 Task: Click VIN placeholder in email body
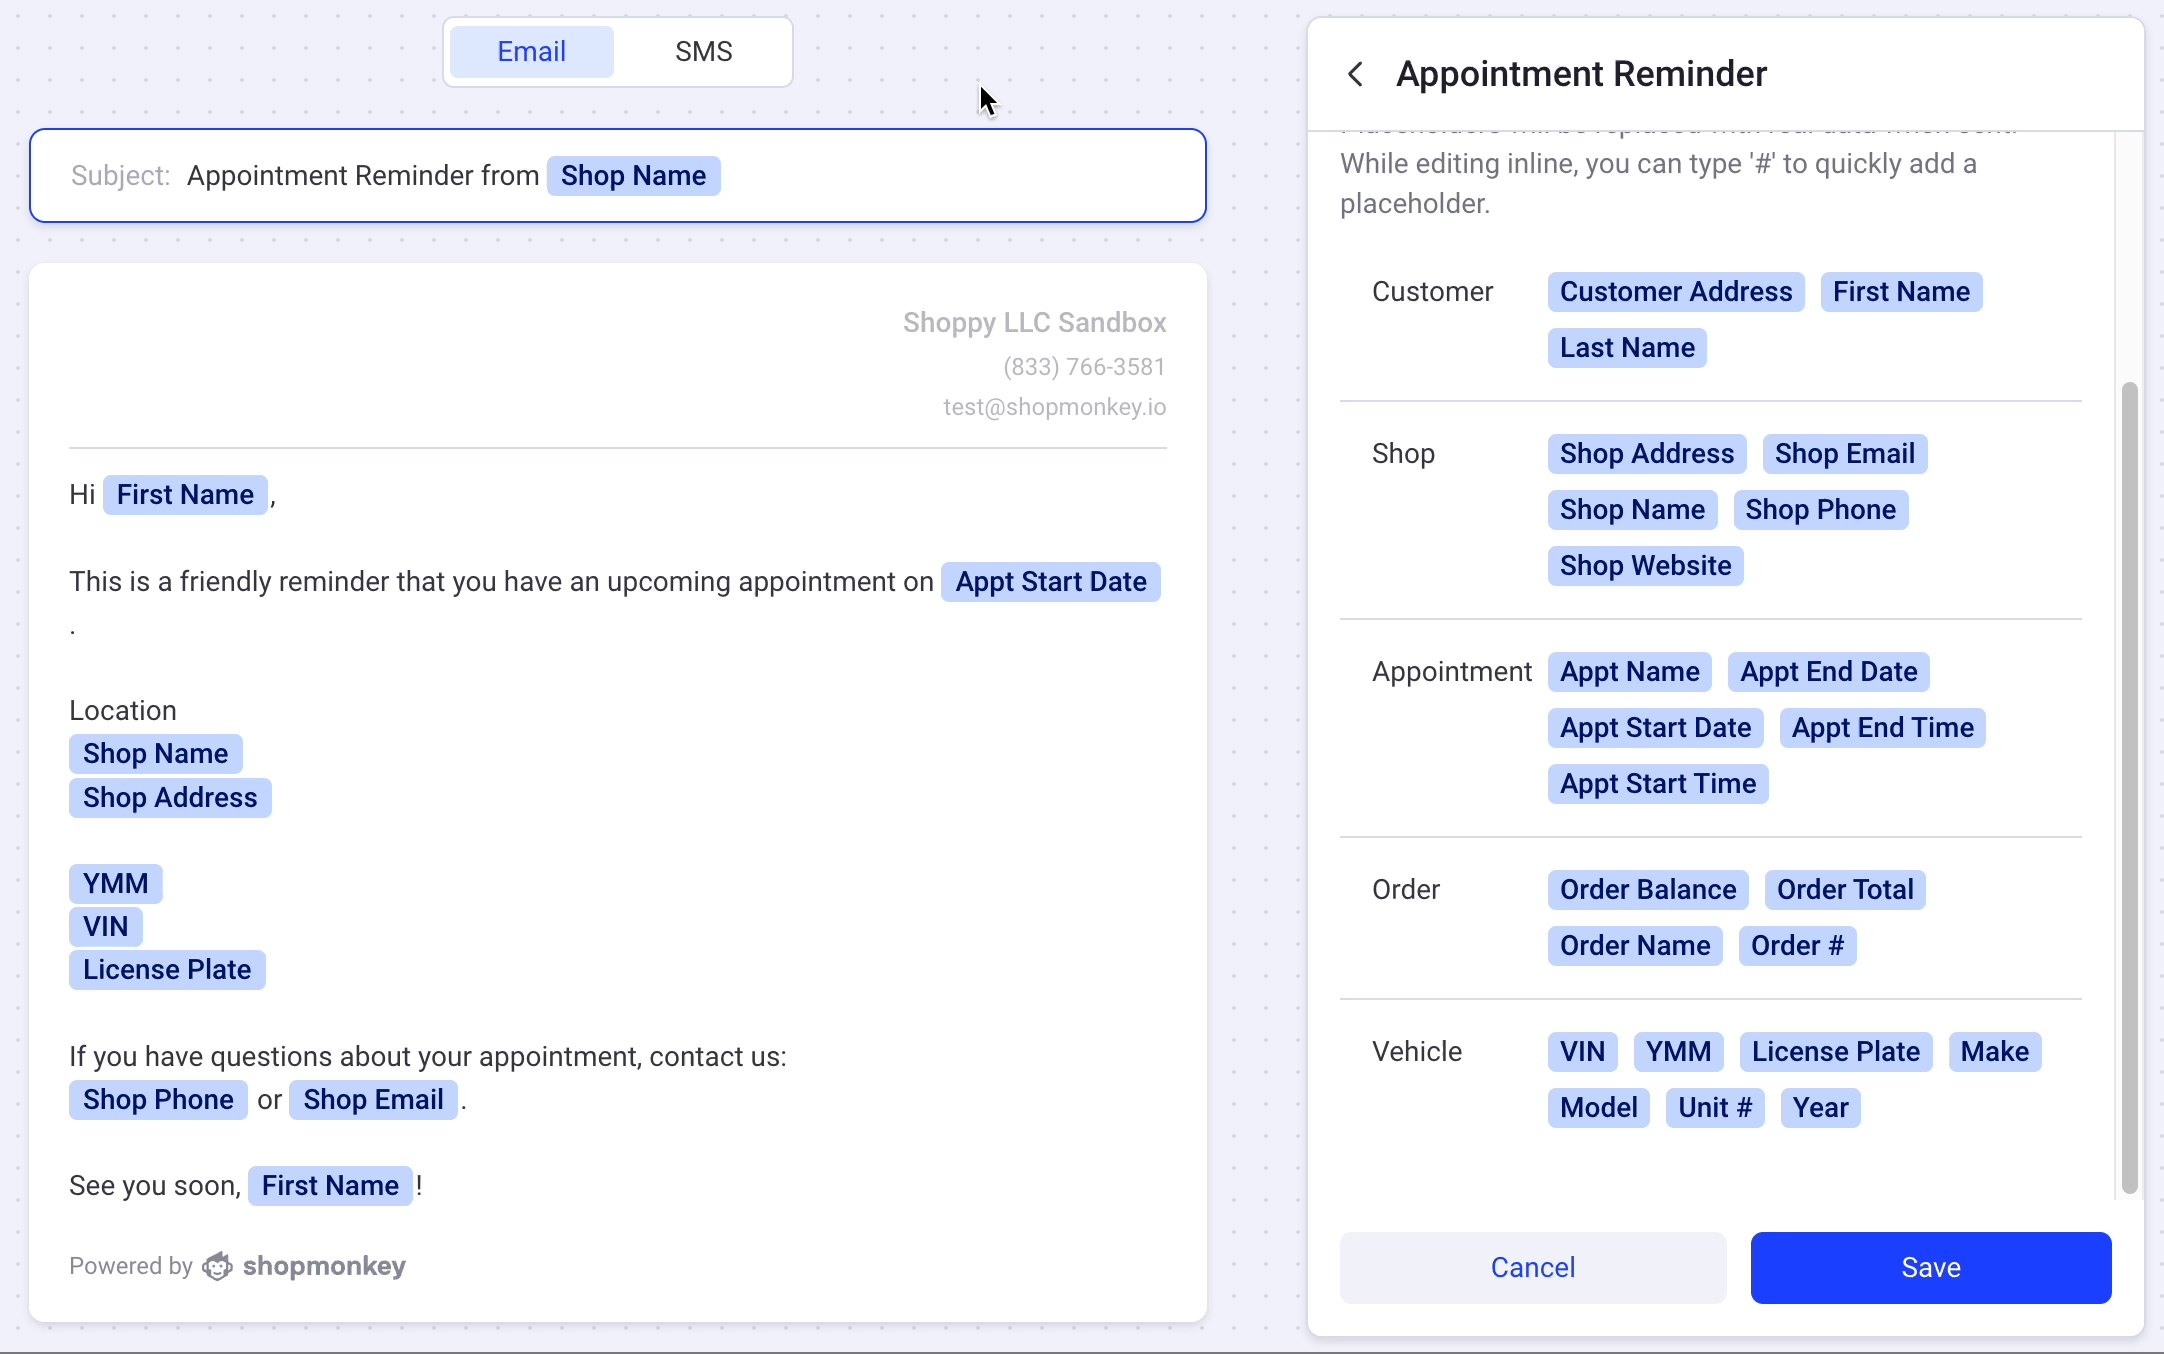pyautogui.click(x=106, y=927)
